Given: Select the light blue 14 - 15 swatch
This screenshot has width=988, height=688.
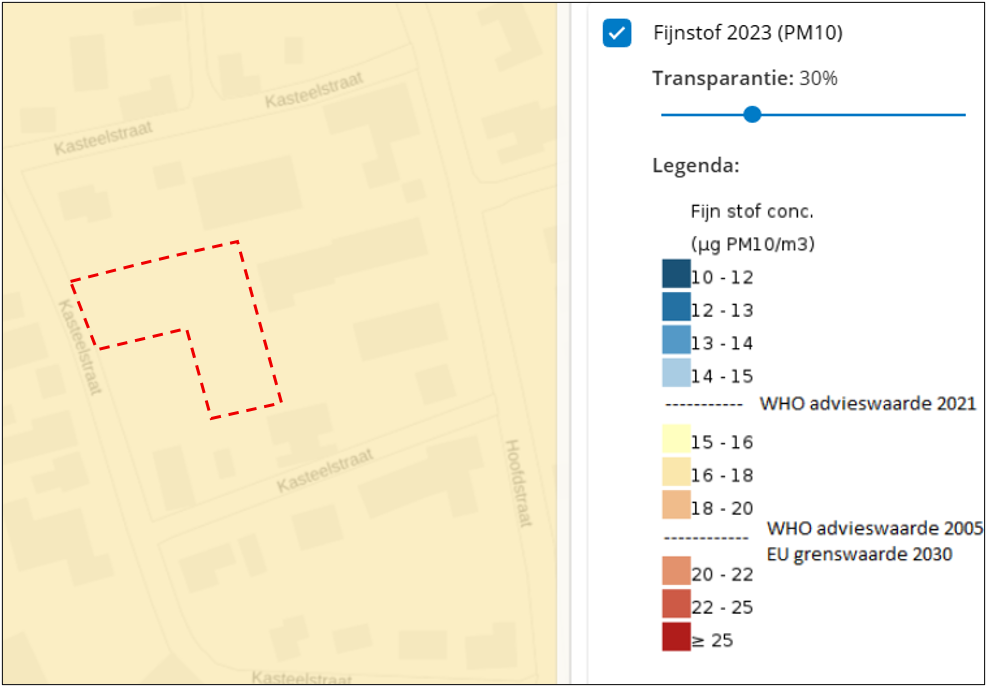Looking at the screenshot, I should tap(676, 372).
